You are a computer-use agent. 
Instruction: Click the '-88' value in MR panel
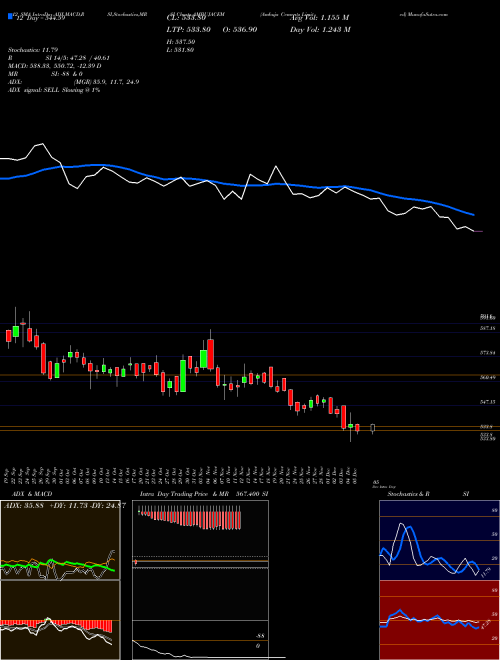[259, 636]
